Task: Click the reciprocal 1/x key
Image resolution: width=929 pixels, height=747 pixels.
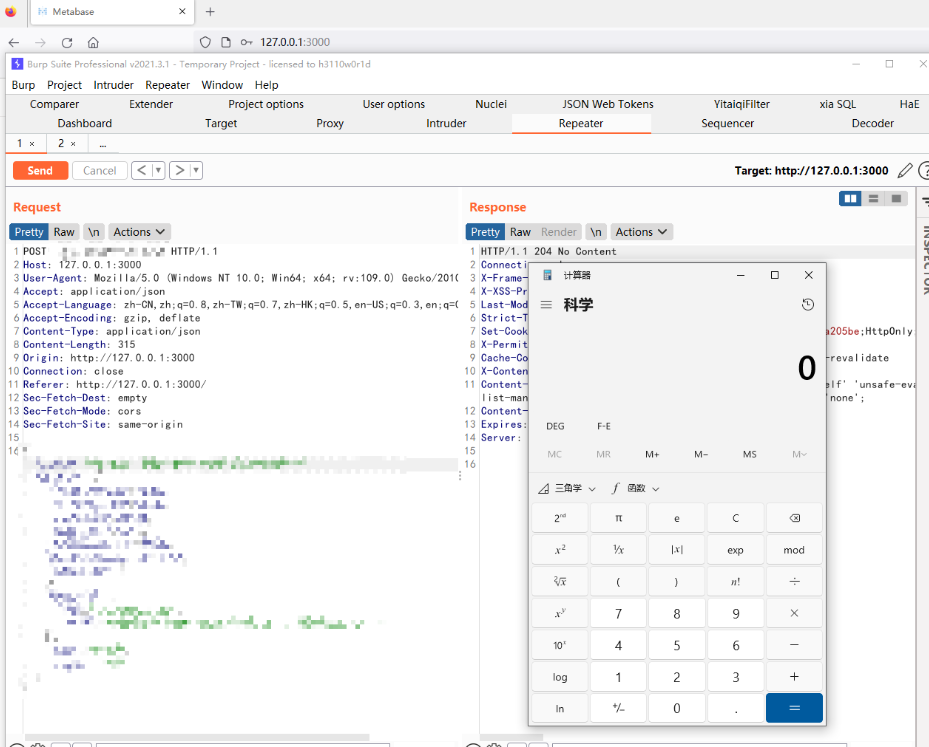Action: pyautogui.click(x=618, y=550)
